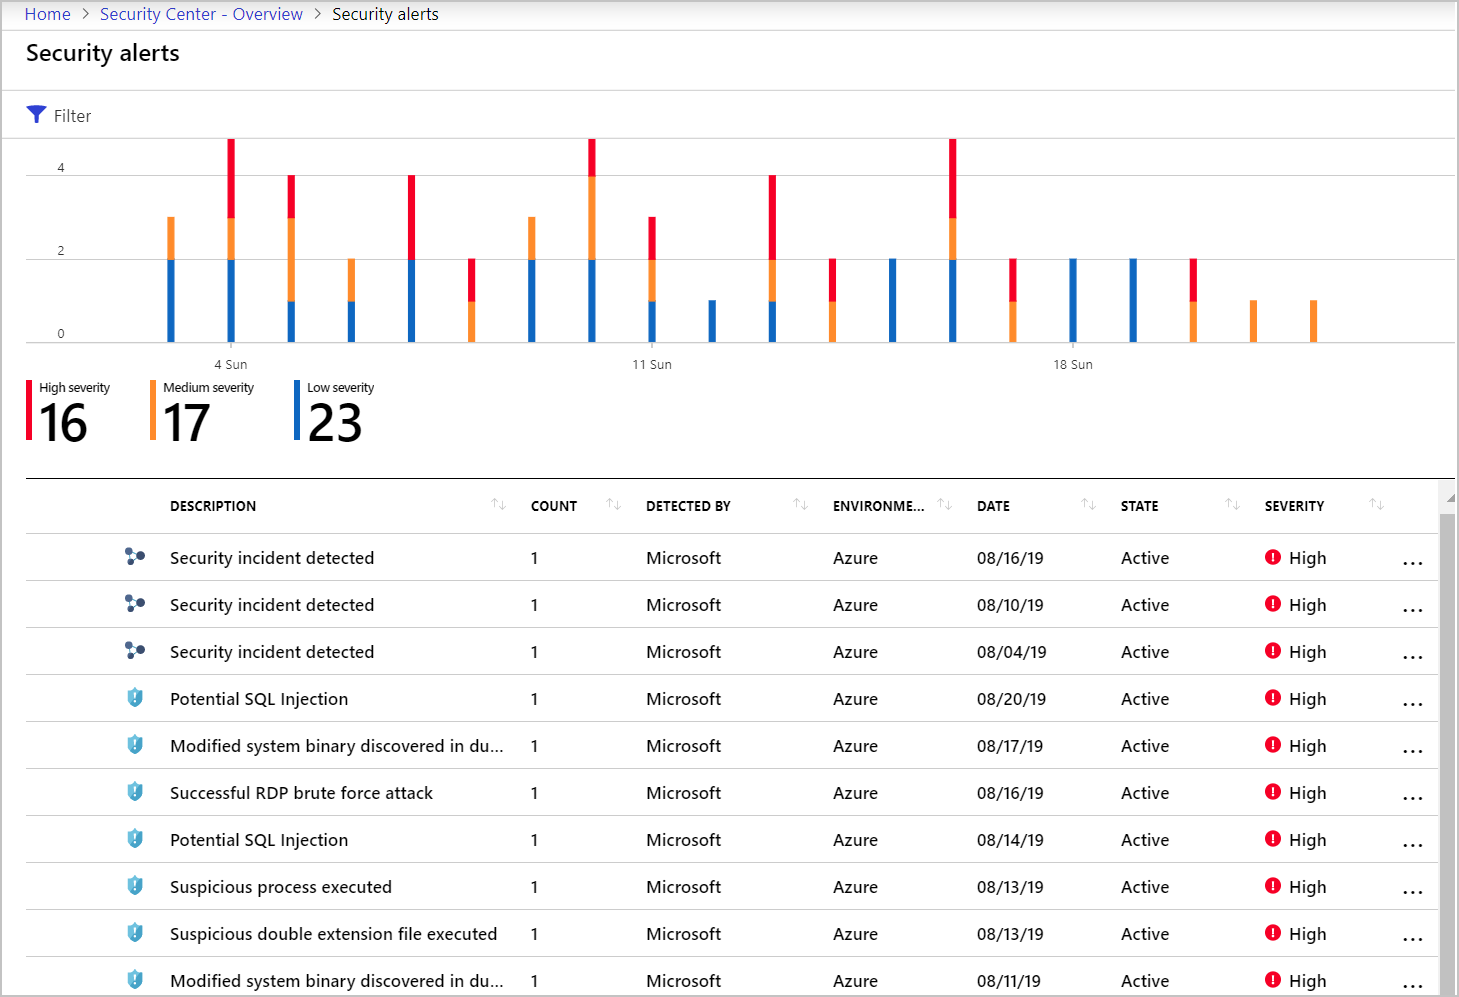Click high severity icon on 08/17/19 alert
The height and width of the screenshot is (997, 1459).
tap(1273, 745)
